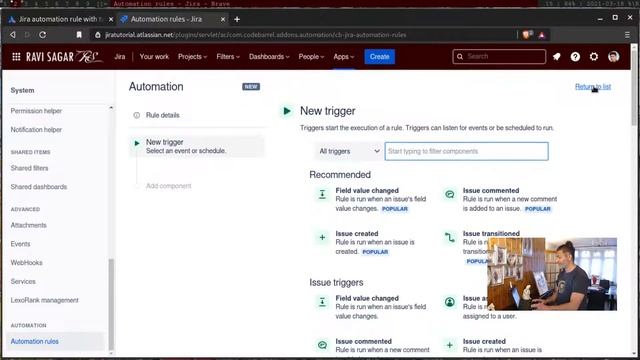
Task: Reload the page with the refresh icon
Action: pyautogui.click(x=42, y=35)
